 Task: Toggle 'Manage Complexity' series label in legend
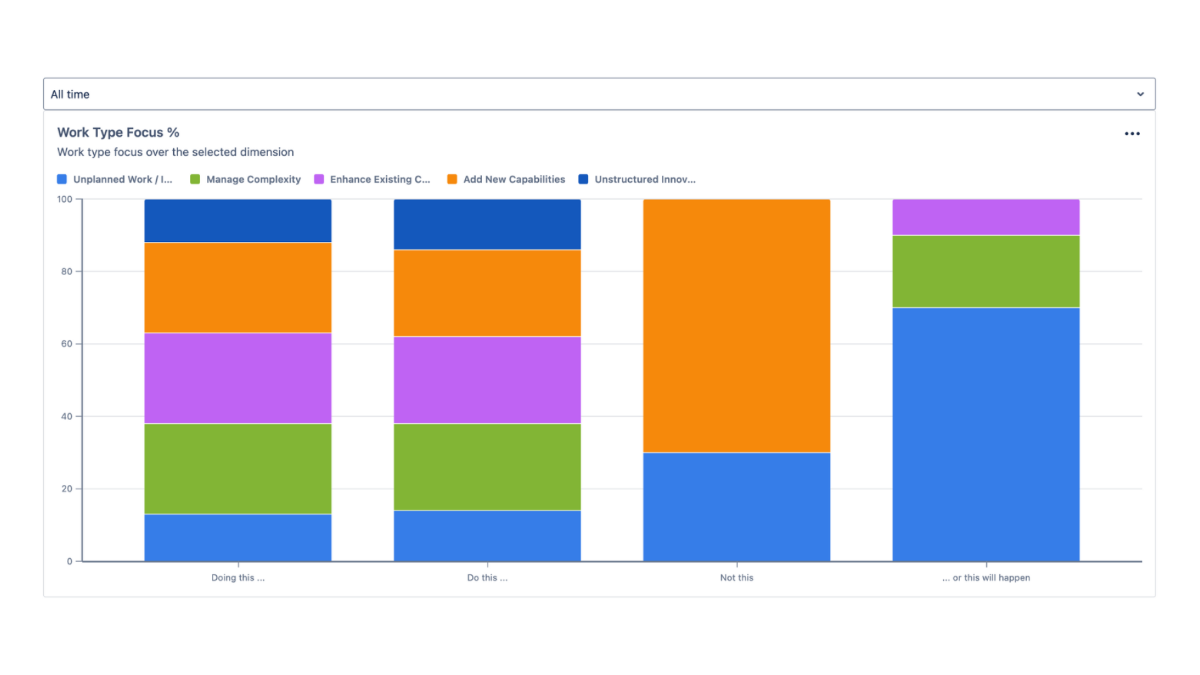(x=253, y=180)
